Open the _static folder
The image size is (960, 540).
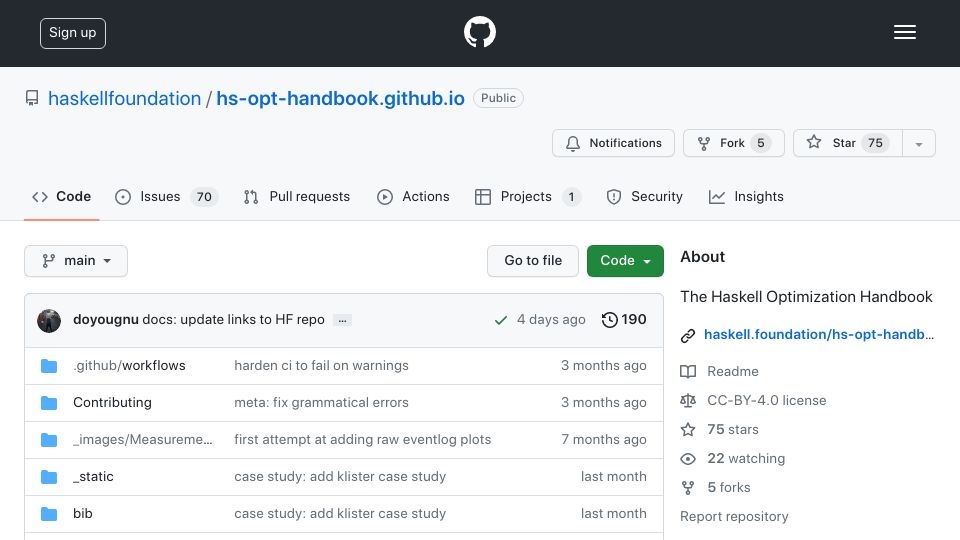[93, 477]
